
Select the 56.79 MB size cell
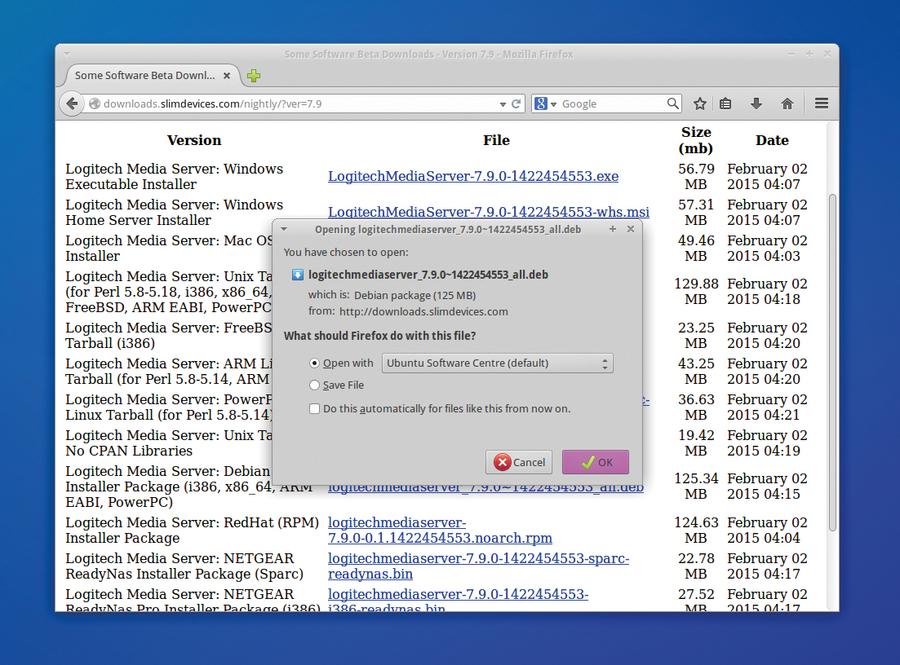point(696,176)
